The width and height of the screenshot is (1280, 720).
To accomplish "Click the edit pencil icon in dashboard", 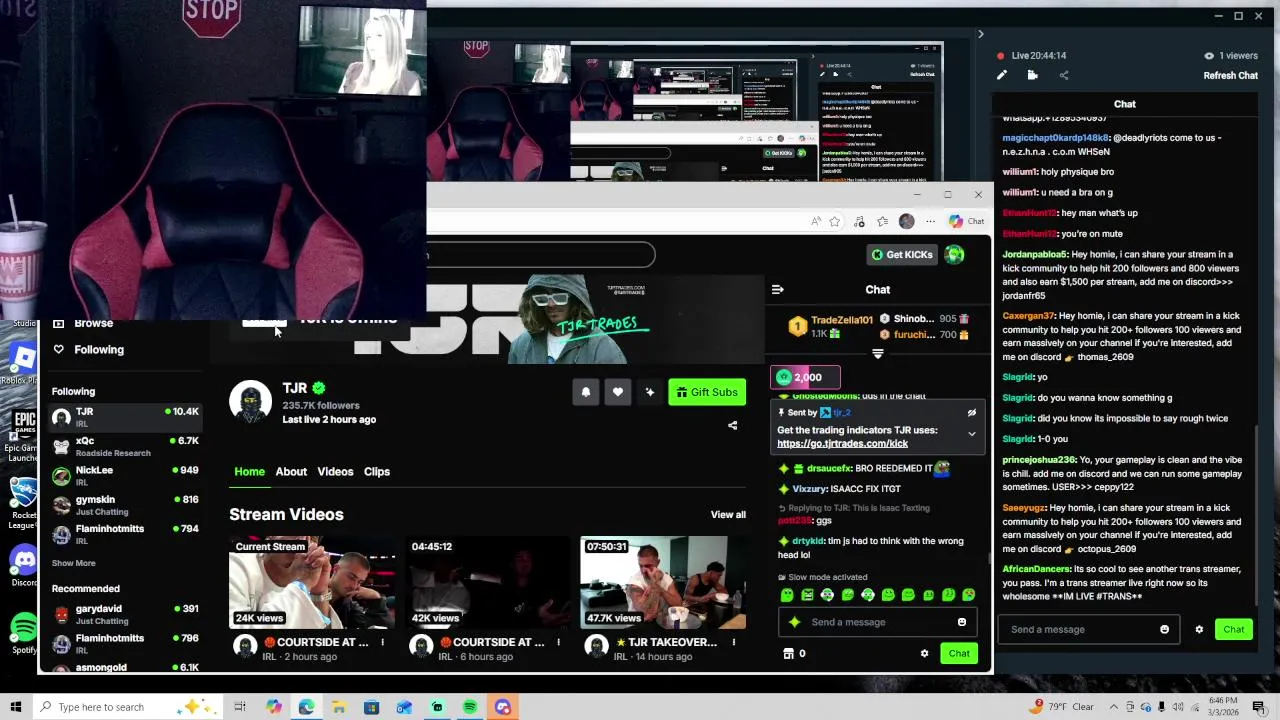I will [x=1002, y=75].
